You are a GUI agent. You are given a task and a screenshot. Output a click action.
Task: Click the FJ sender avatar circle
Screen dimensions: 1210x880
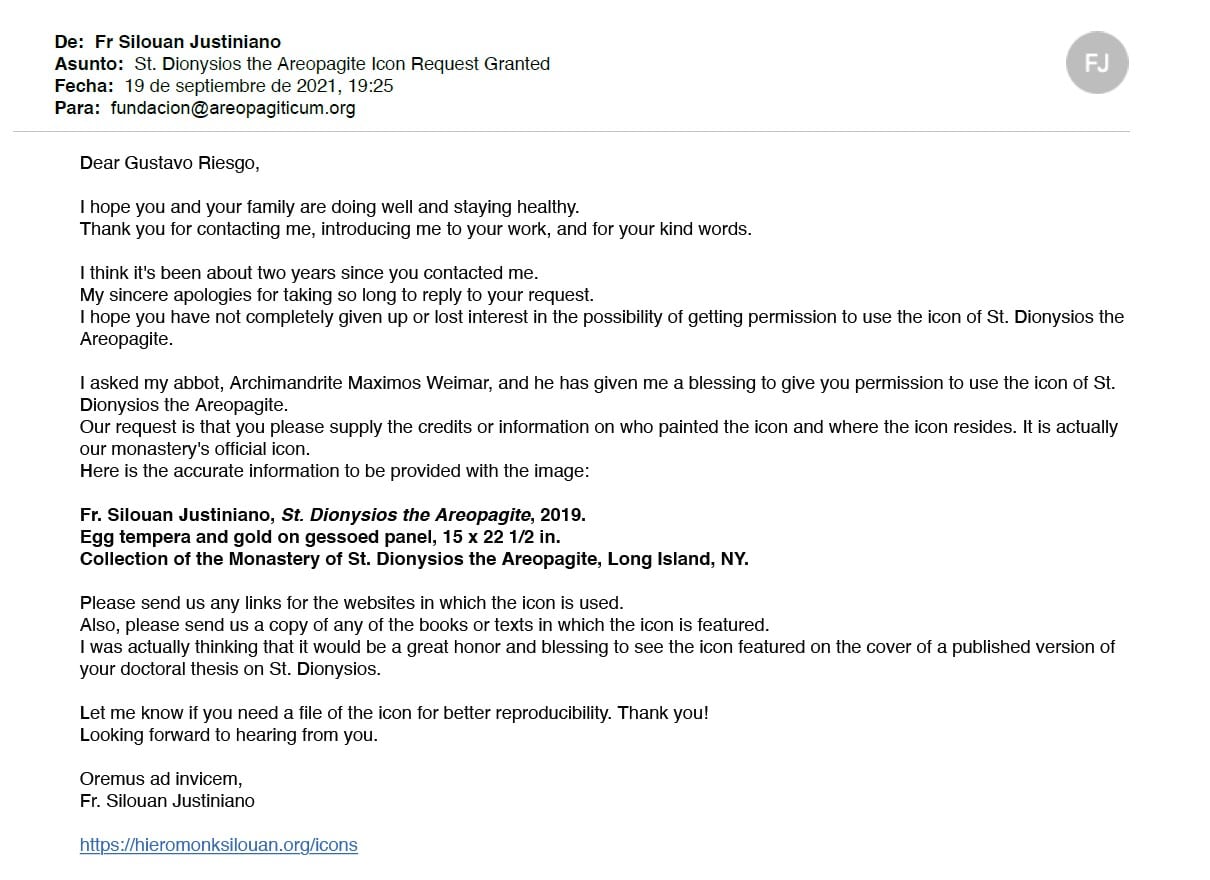coord(1097,63)
